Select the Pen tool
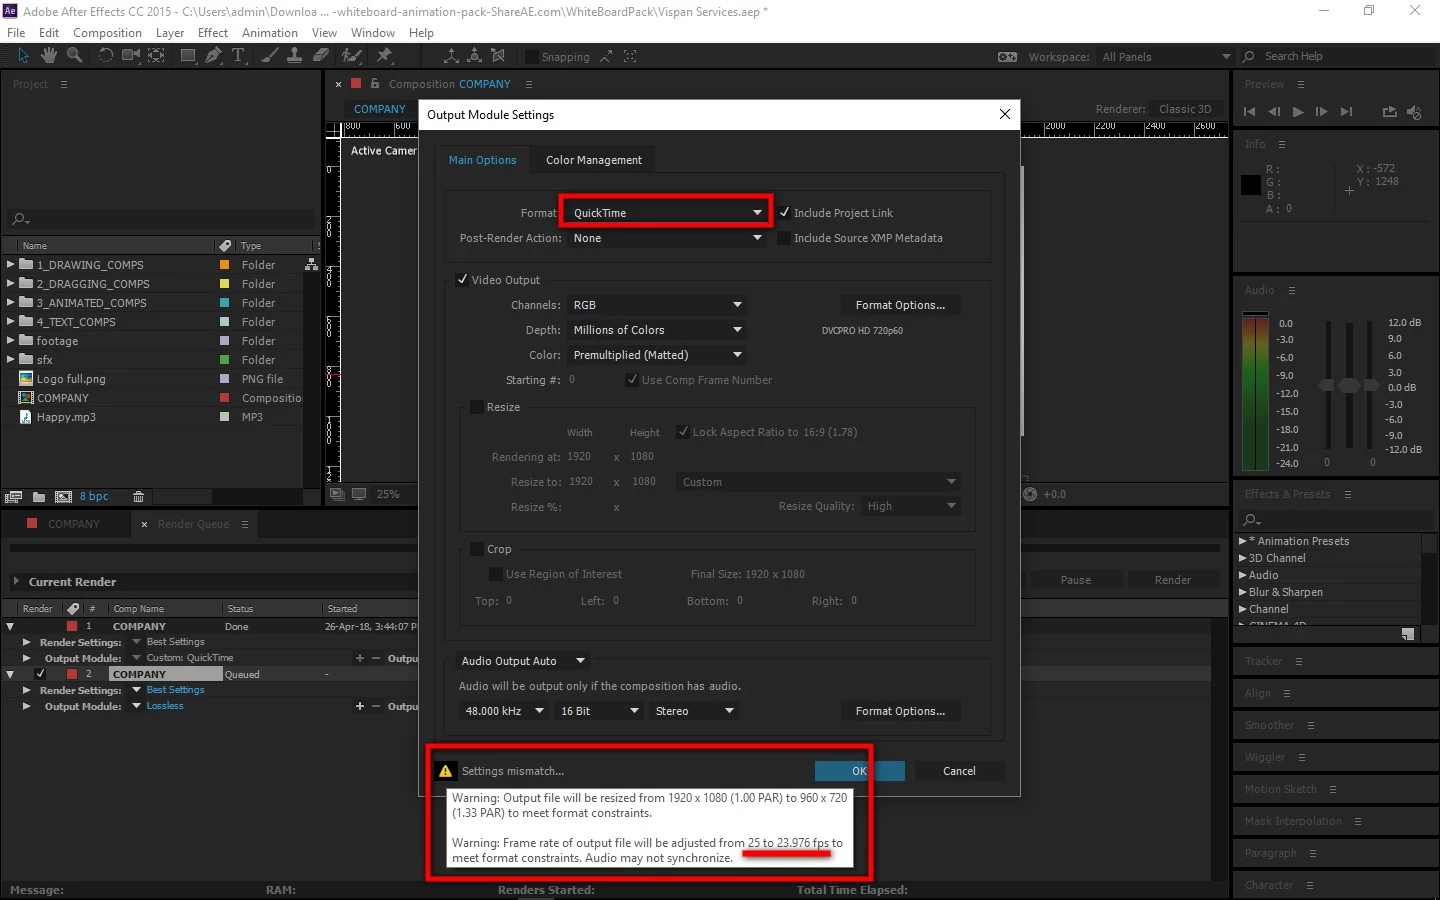 click(x=213, y=56)
